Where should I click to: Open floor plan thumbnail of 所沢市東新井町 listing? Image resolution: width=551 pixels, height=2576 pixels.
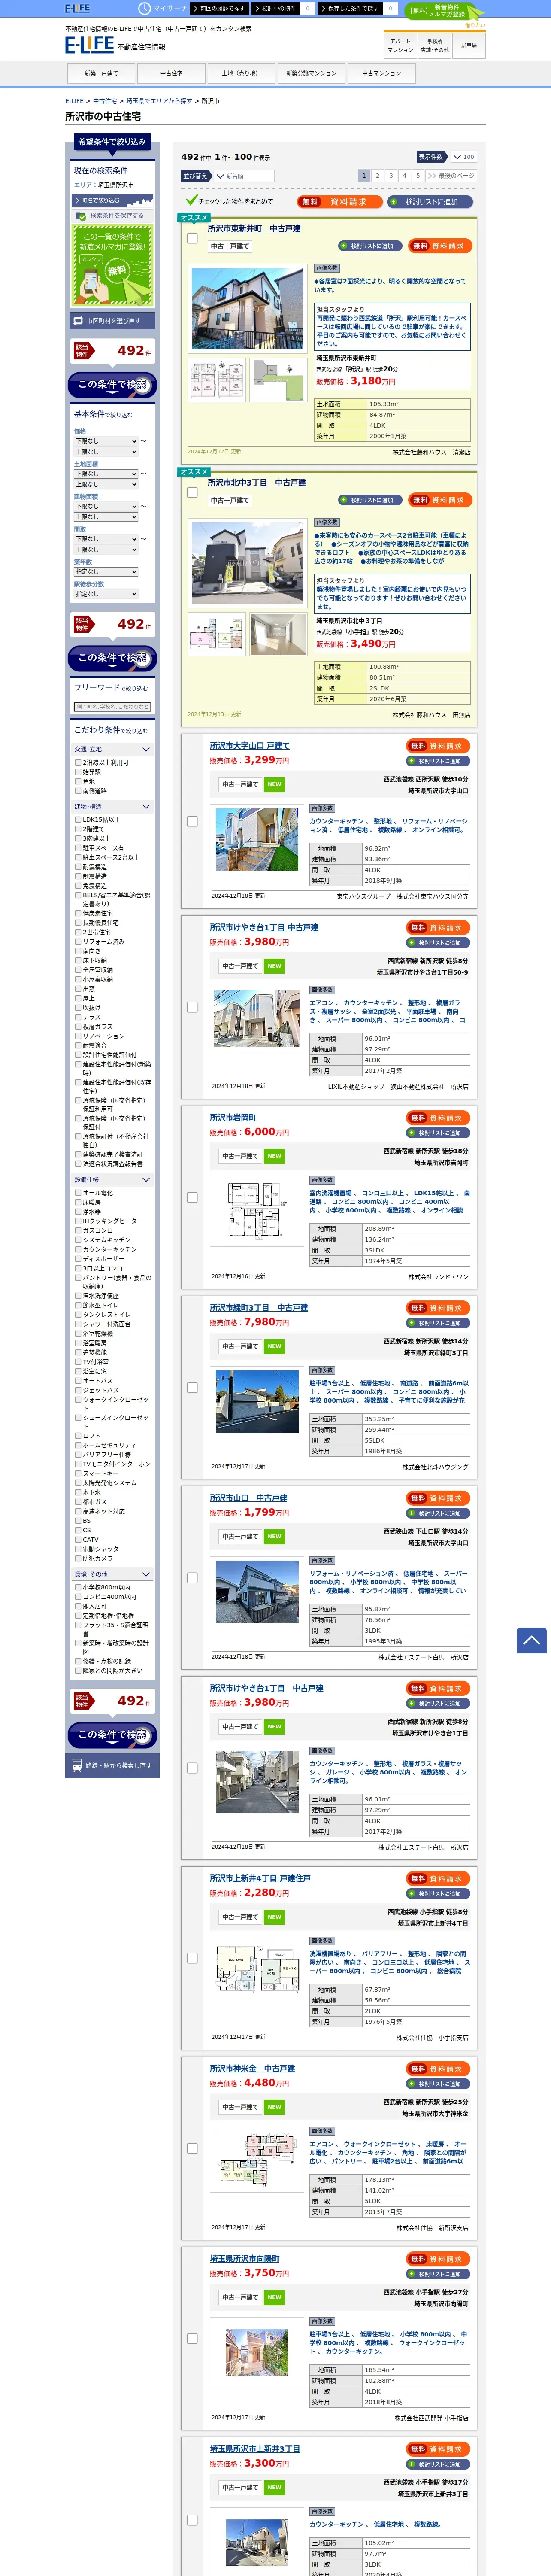217,380
